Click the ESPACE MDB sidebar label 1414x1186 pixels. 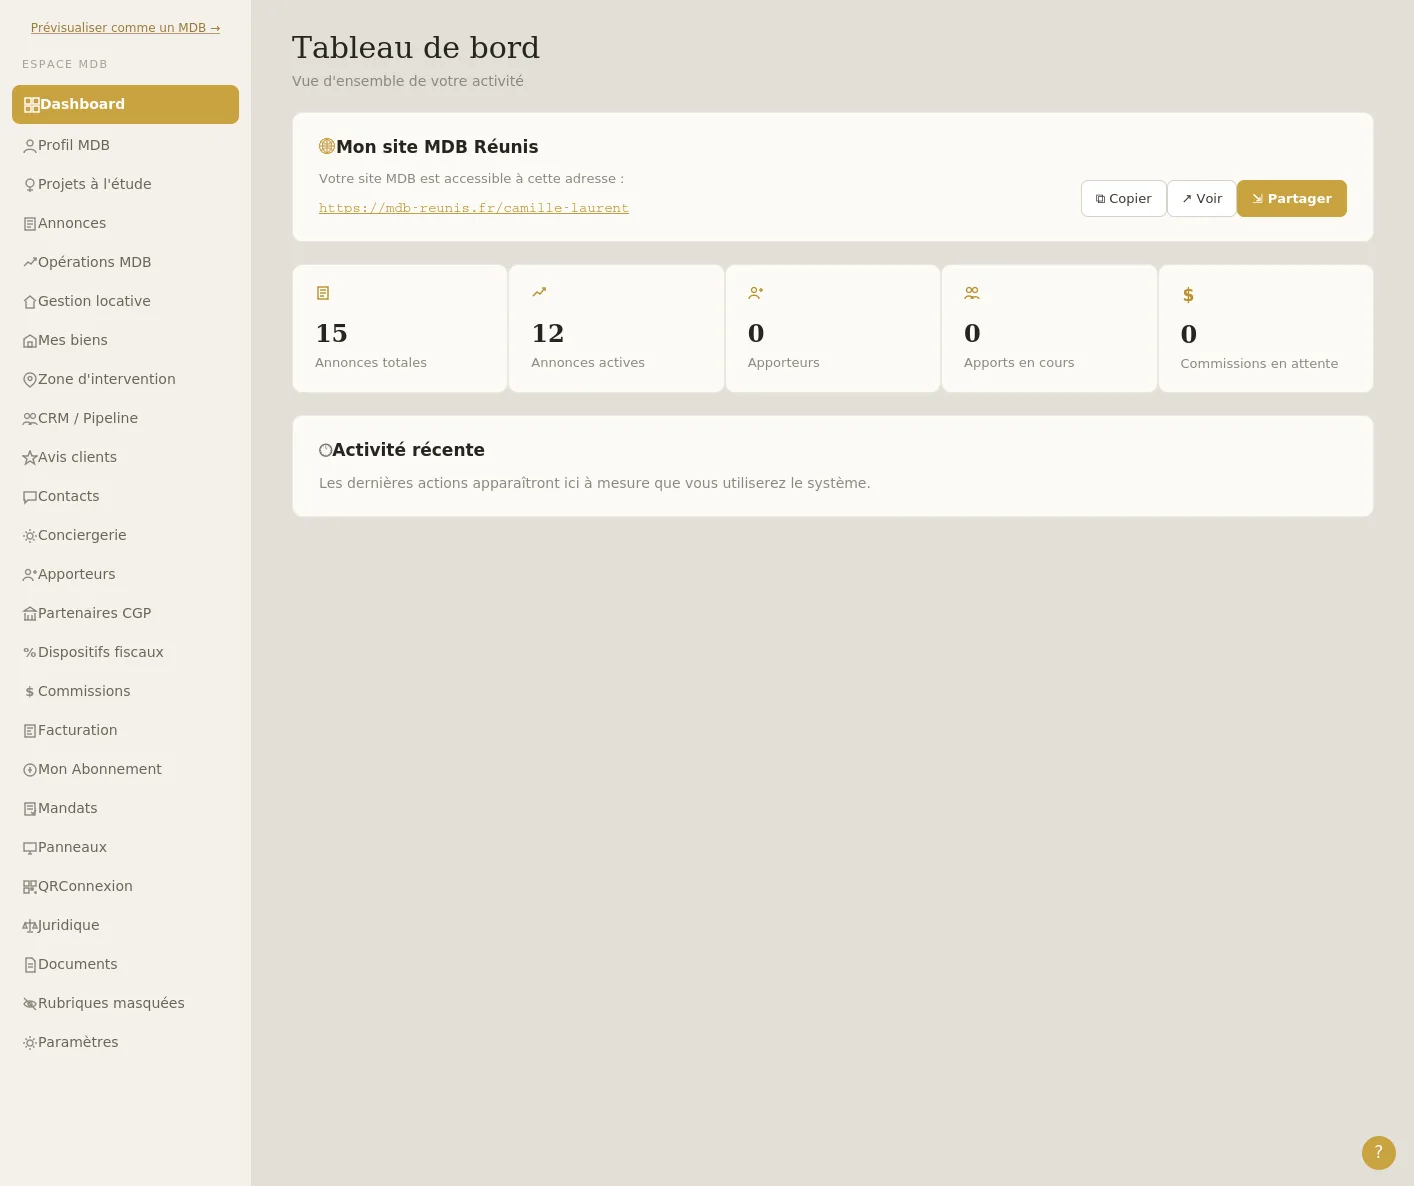(65, 64)
